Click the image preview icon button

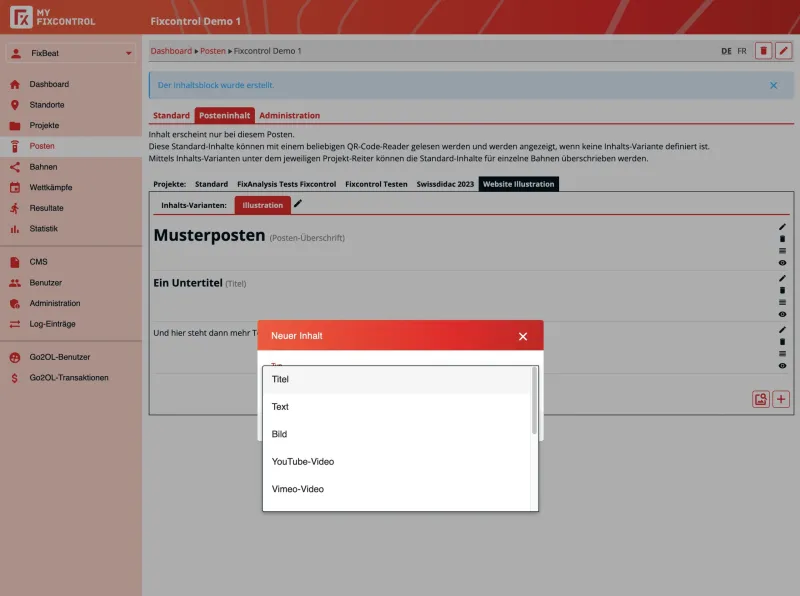pos(761,399)
